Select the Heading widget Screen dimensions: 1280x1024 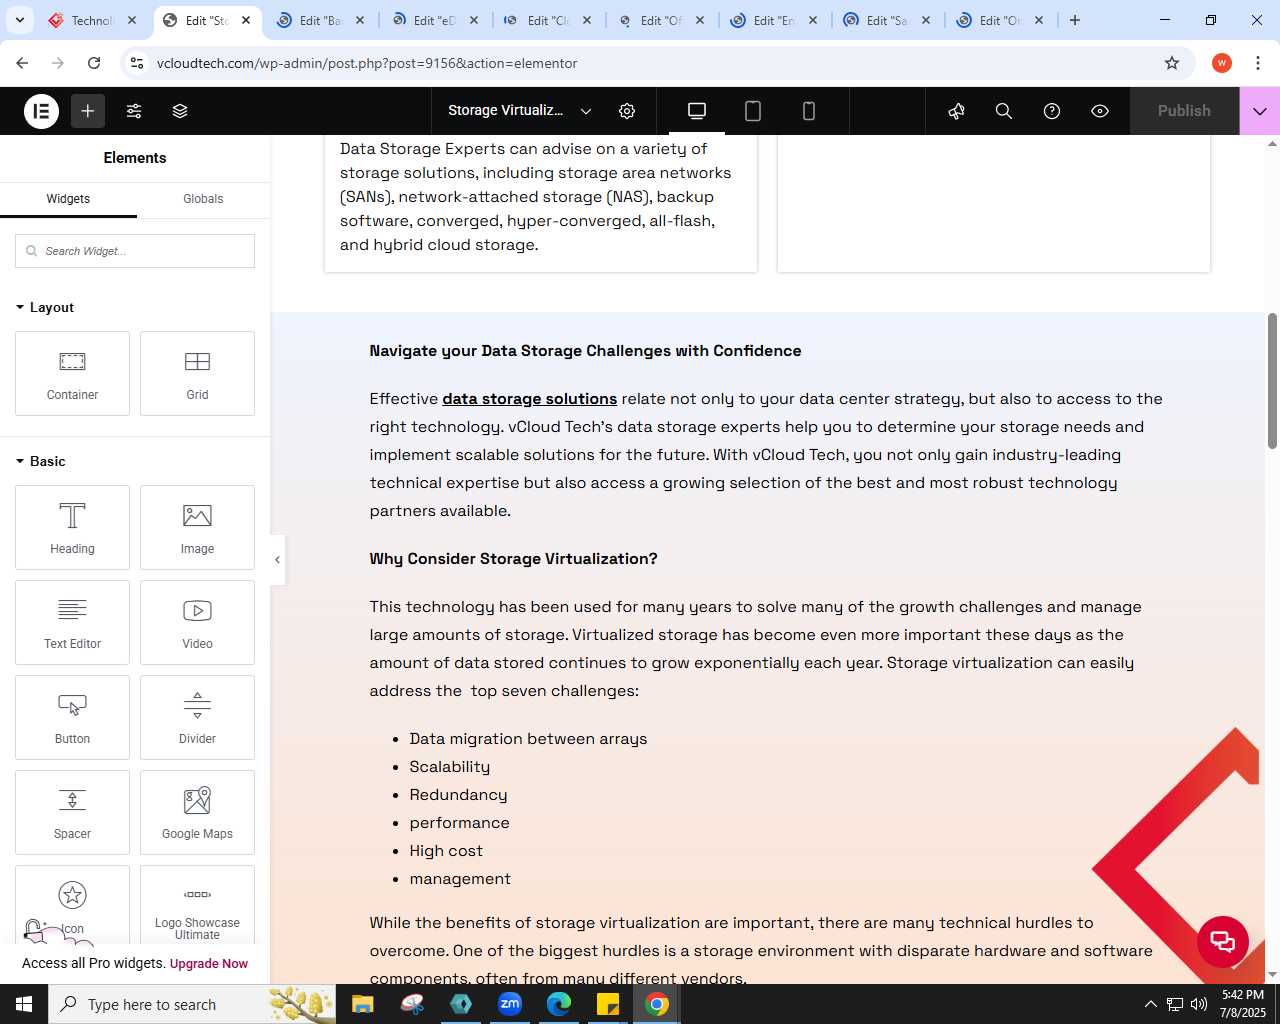[72, 527]
